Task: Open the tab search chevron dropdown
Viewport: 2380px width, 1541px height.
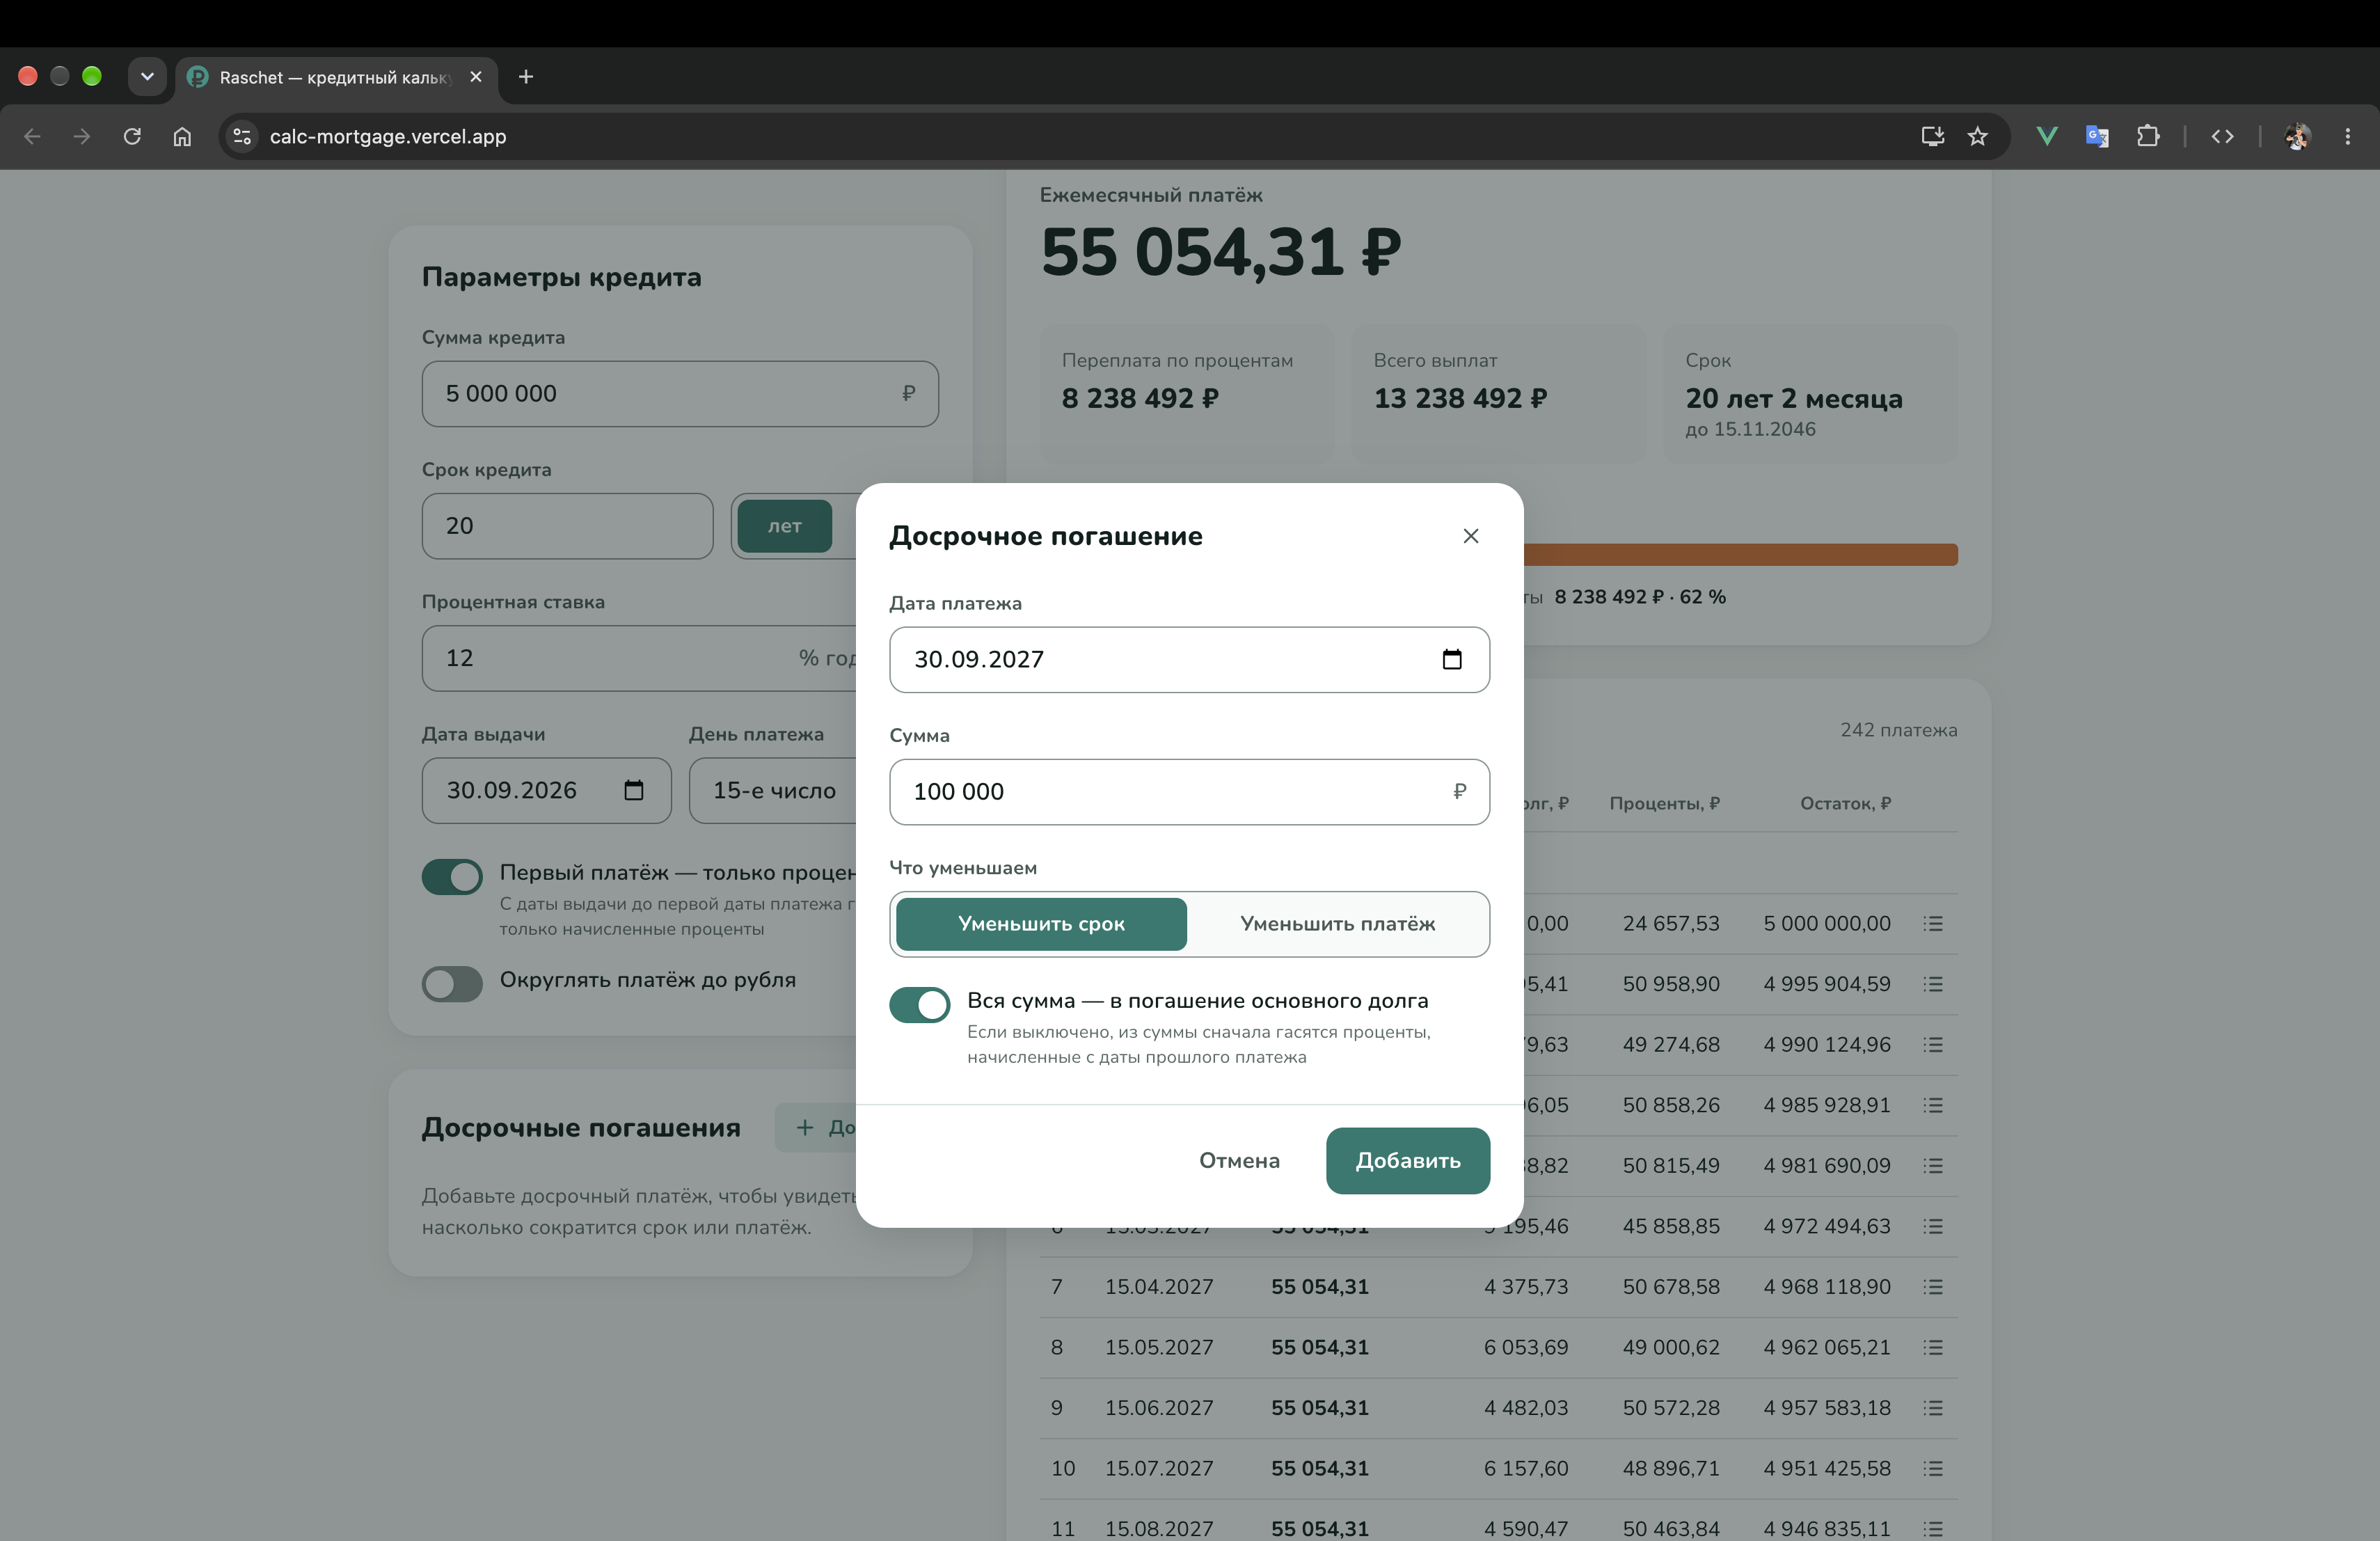Action: pos(147,77)
